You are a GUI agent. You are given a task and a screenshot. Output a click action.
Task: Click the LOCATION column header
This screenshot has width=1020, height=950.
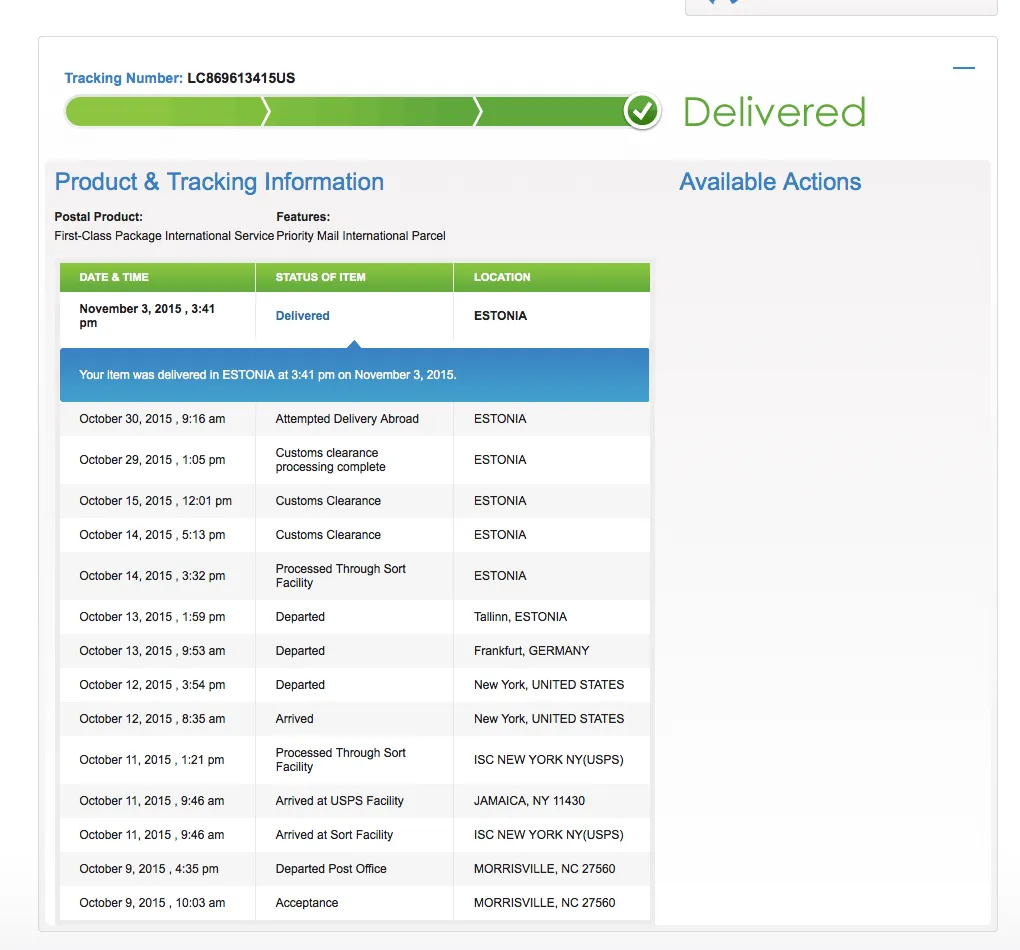(552, 277)
